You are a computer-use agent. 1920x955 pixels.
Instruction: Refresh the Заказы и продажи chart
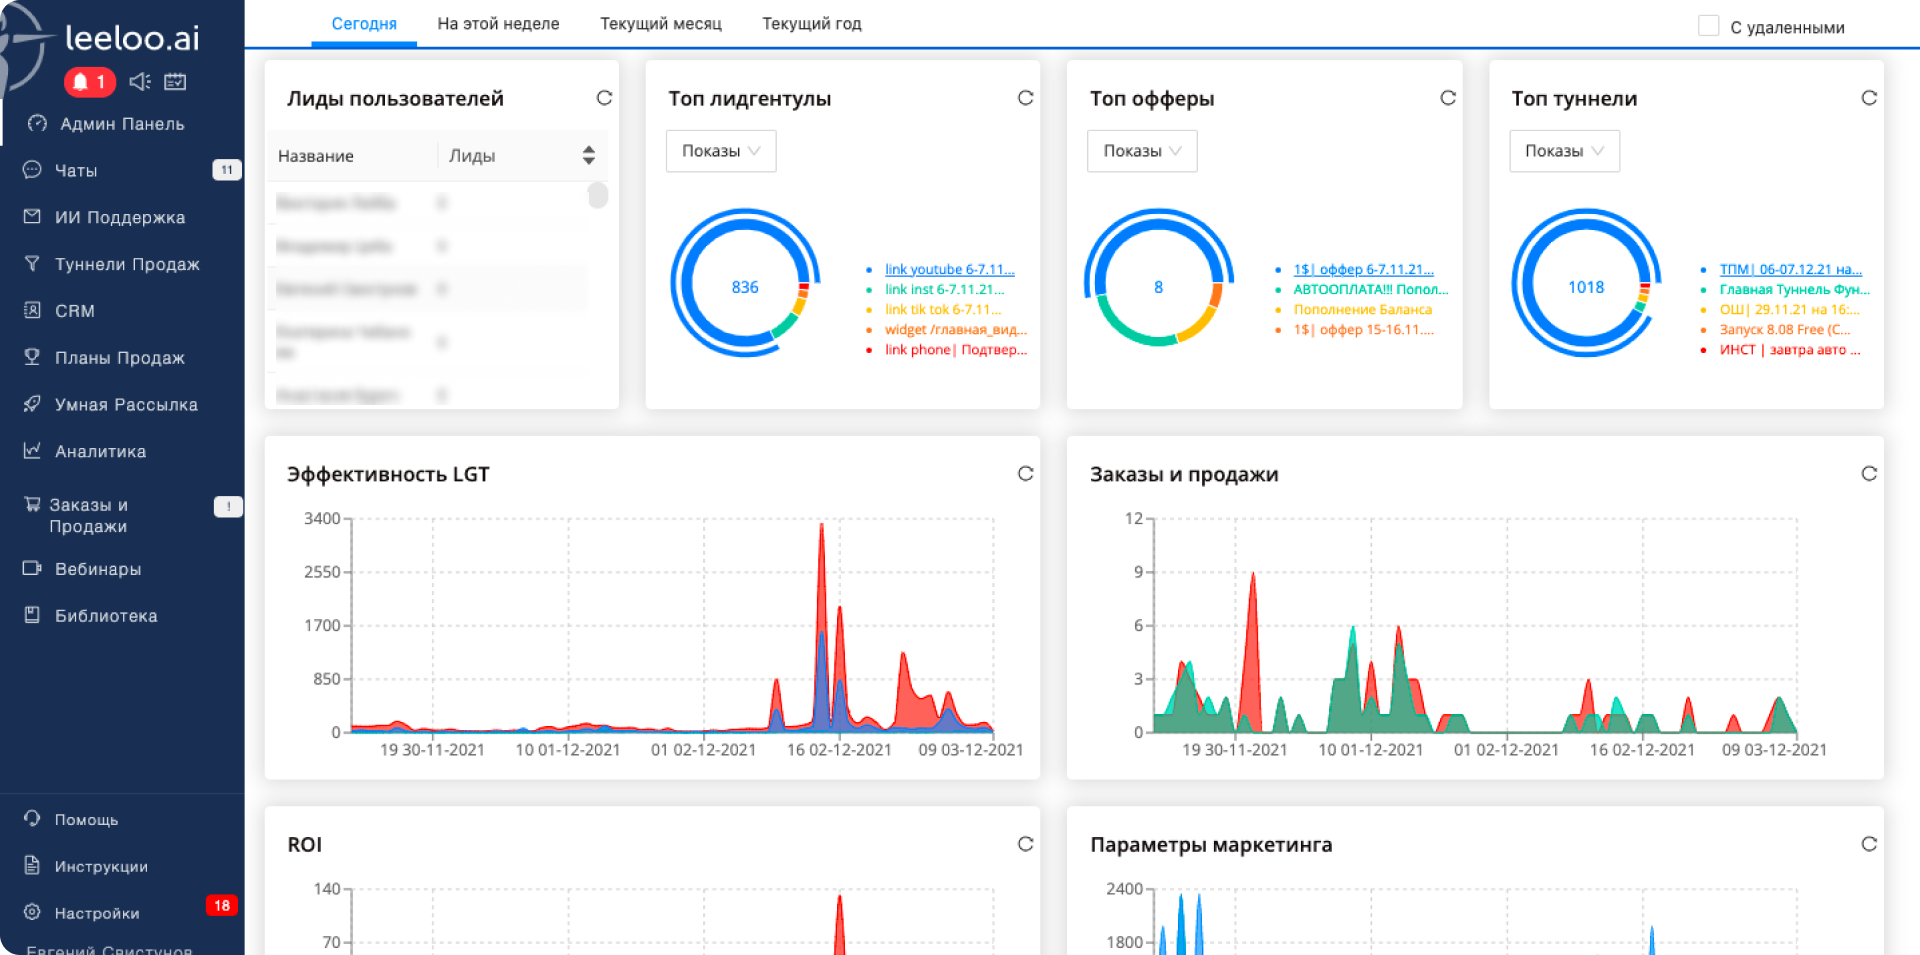(1868, 474)
